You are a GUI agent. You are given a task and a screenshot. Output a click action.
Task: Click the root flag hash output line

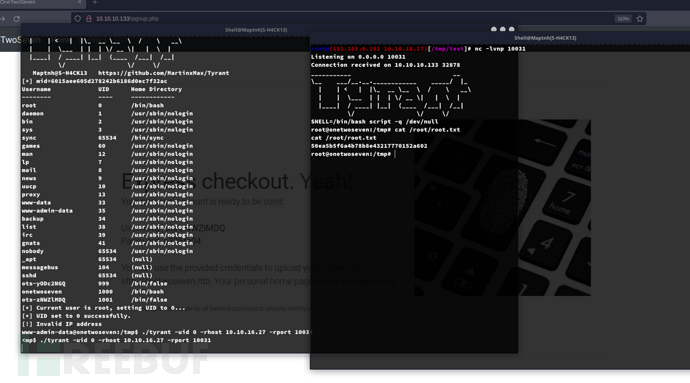[x=369, y=146]
